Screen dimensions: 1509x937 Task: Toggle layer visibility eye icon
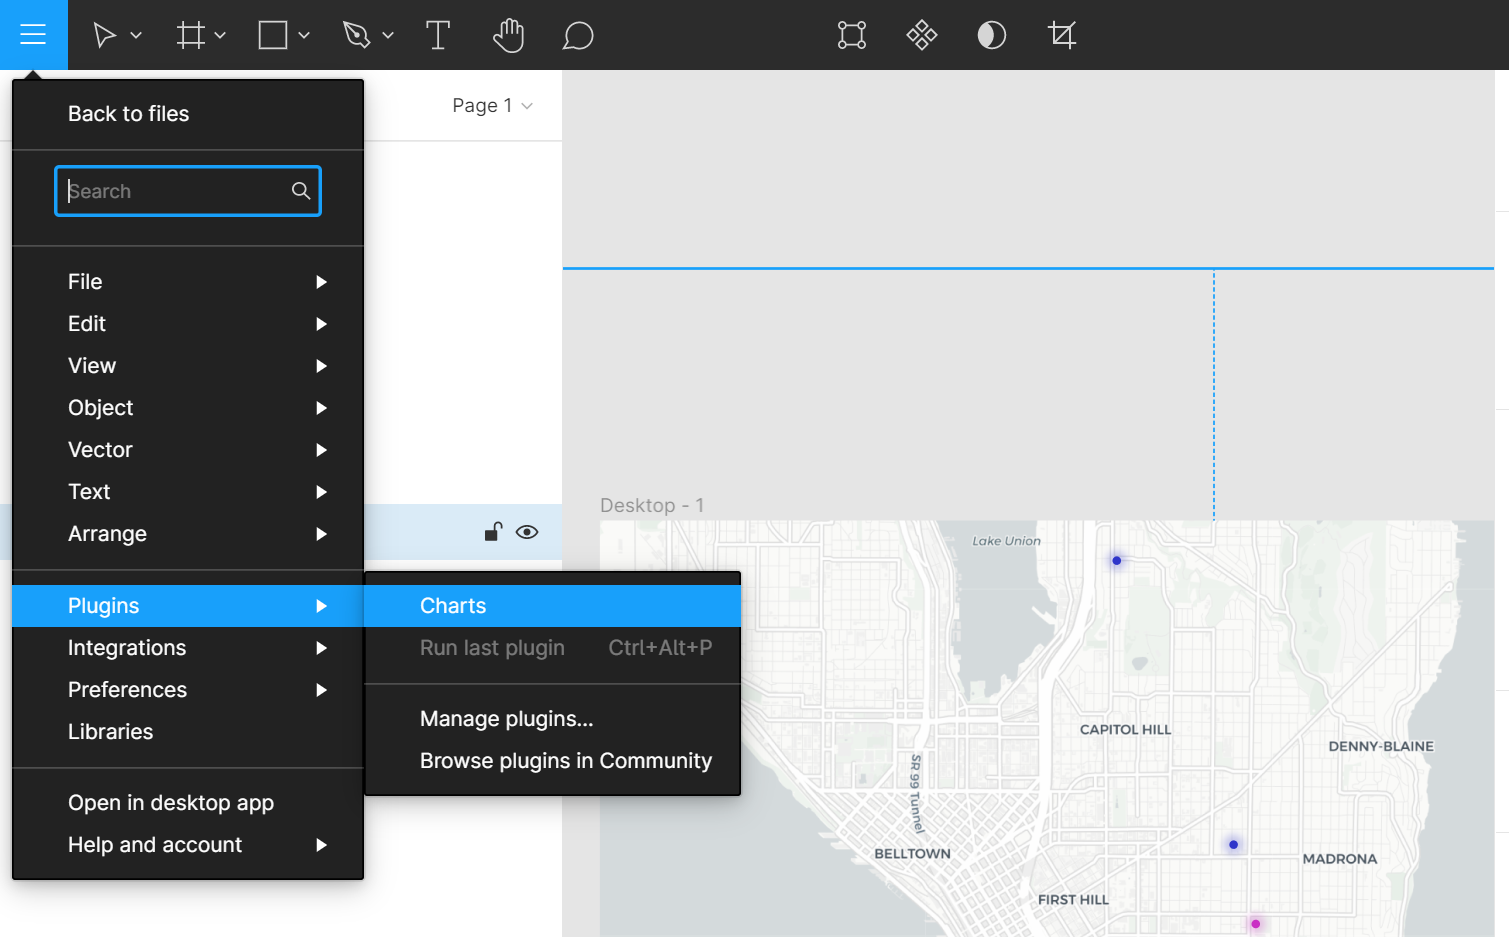point(527,532)
